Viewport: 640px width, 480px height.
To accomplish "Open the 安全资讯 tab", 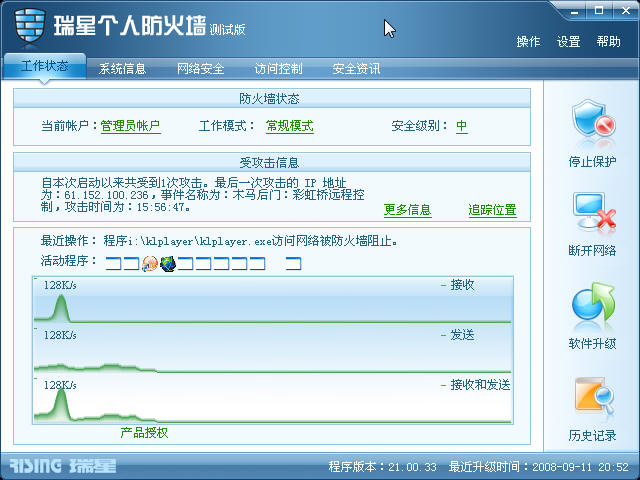I will coord(356,69).
